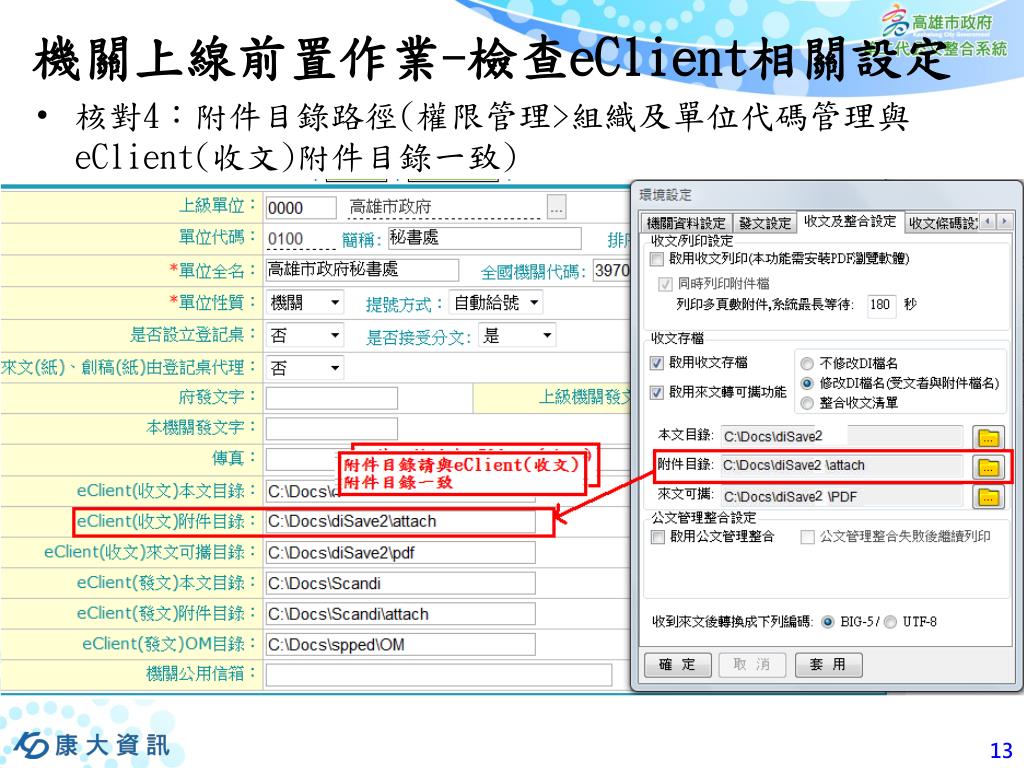This screenshot has width=1024, height=768.
Task: Switch to 發文設定 tab
Action: (765, 223)
